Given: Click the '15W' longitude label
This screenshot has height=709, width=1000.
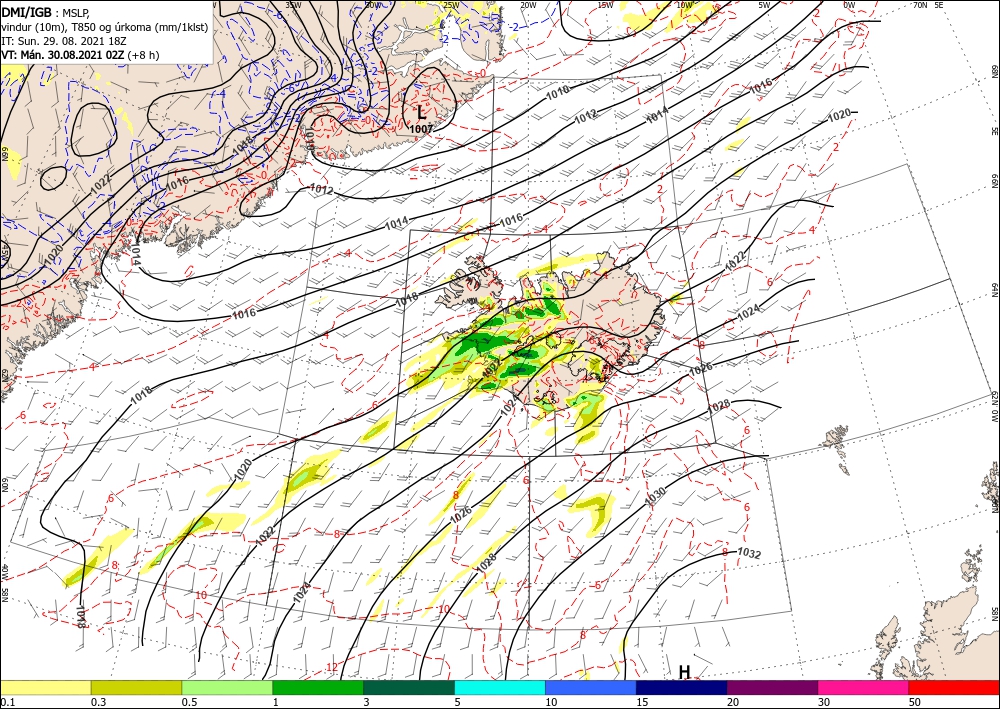Looking at the screenshot, I should (x=606, y=5).
